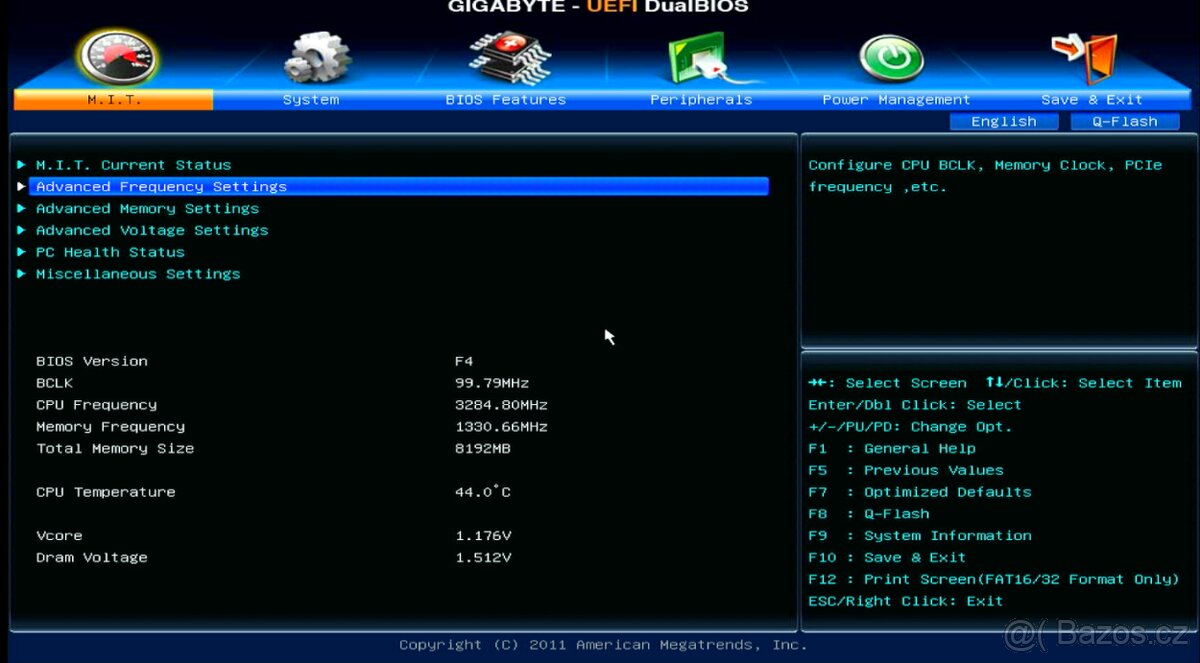Click the Vcore value 1.176V
This screenshot has width=1200, height=663.
pyautogui.click(x=483, y=536)
